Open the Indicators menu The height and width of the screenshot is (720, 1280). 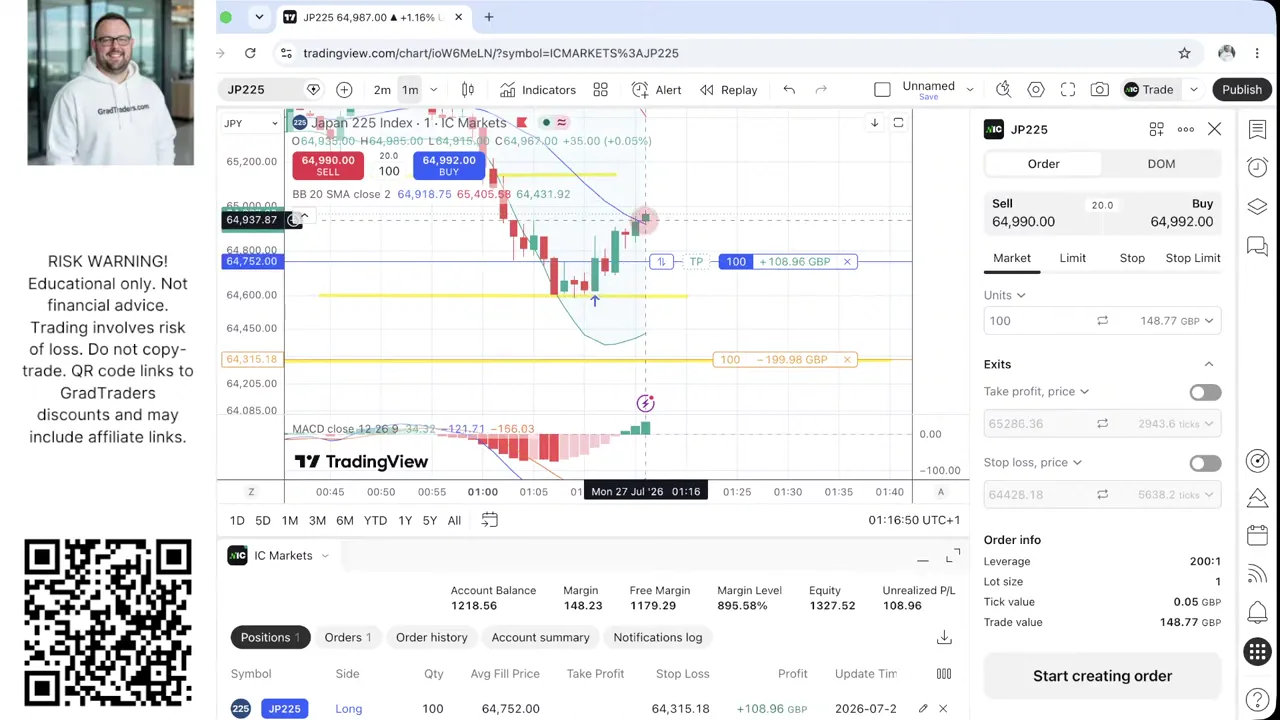coord(538,90)
